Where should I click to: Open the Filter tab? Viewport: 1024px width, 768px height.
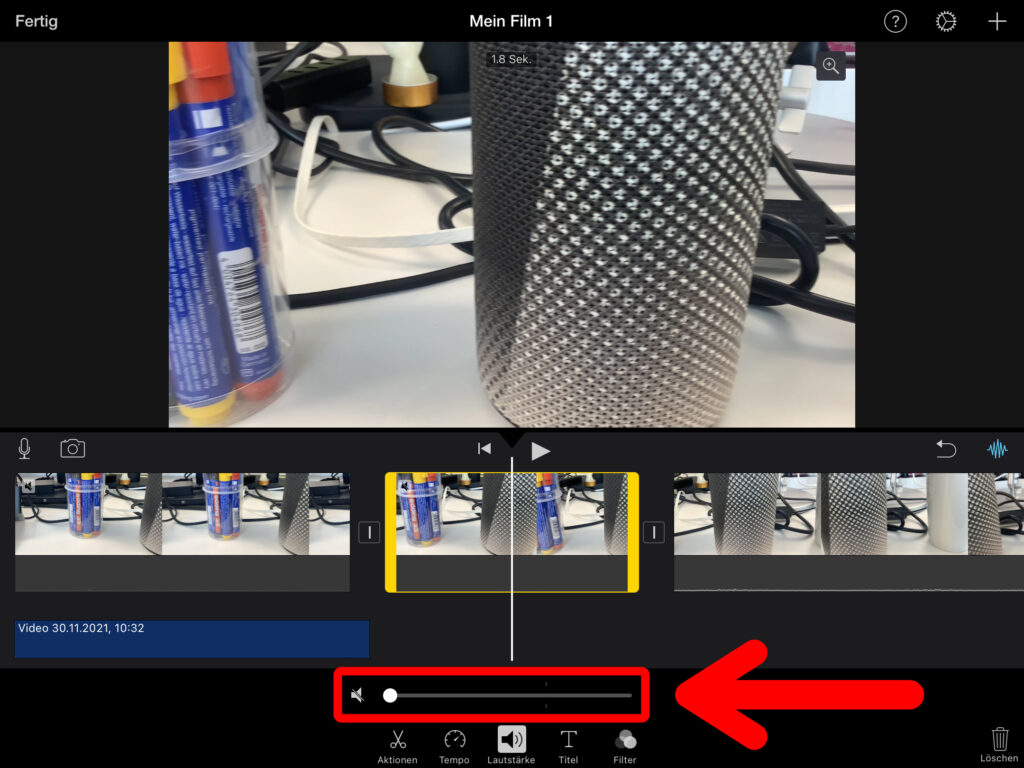[x=625, y=745]
